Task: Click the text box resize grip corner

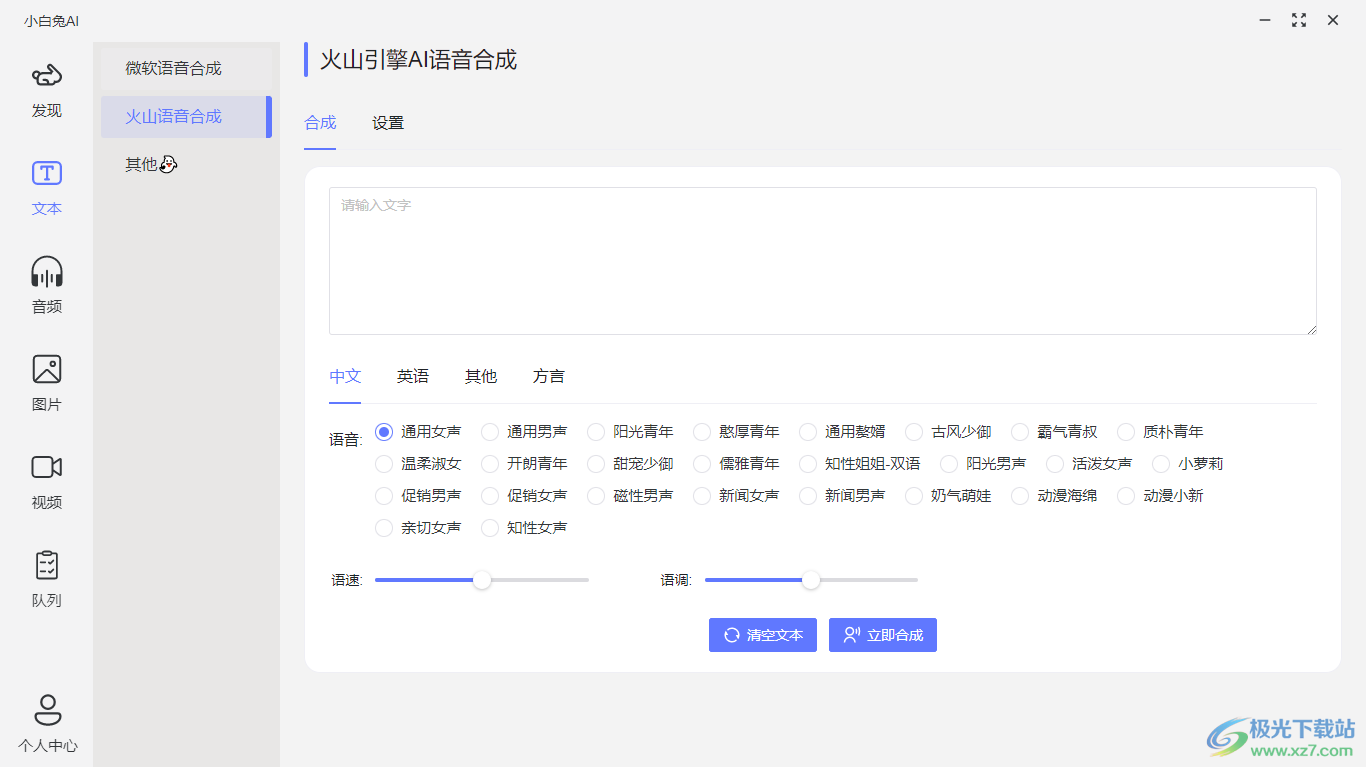Action: coord(1311,329)
